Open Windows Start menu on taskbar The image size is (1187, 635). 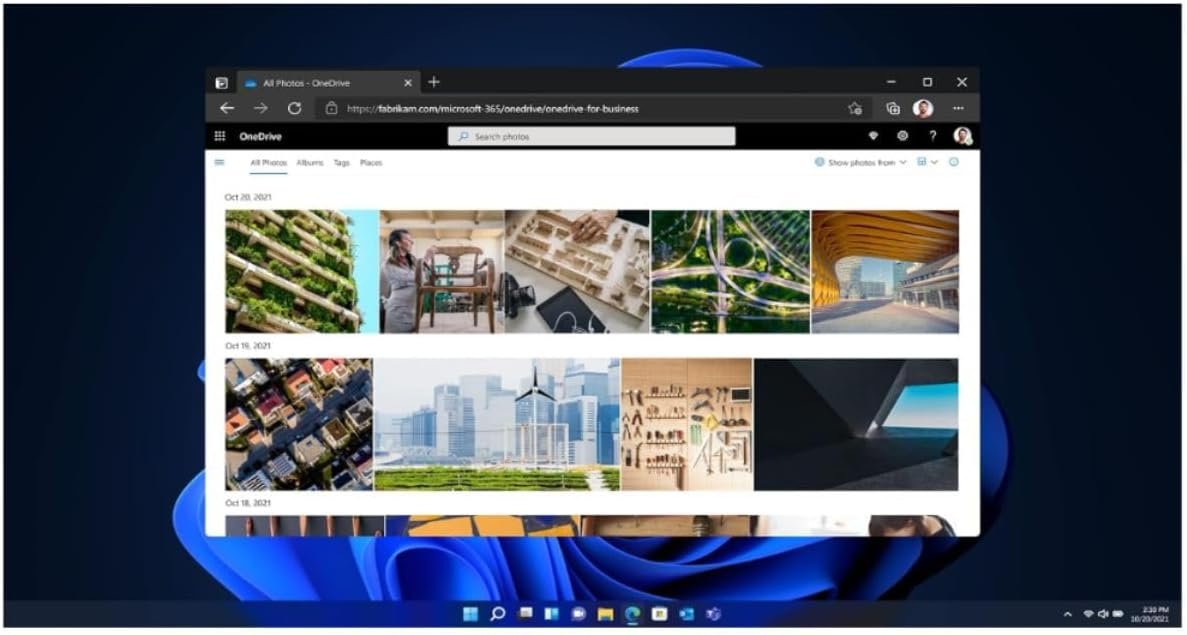pos(470,613)
